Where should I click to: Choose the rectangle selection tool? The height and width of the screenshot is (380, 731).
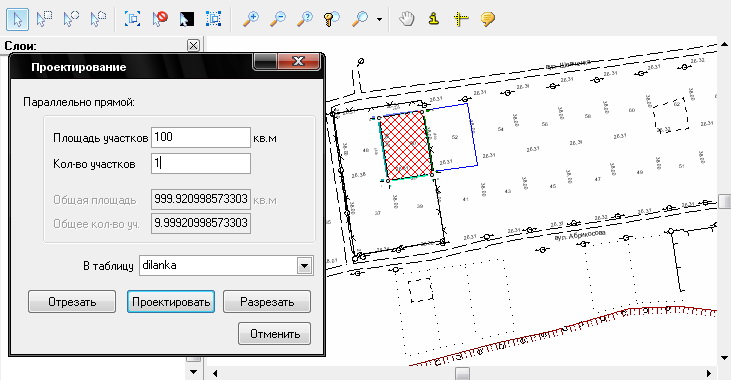tap(44, 19)
